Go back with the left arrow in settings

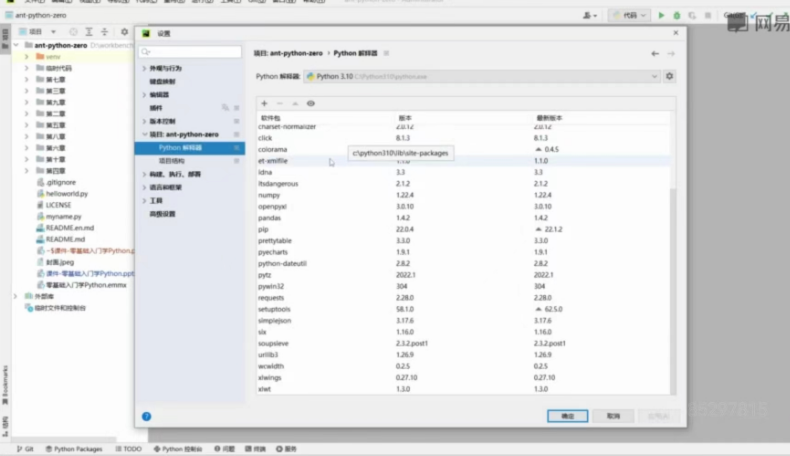pyautogui.click(x=654, y=53)
